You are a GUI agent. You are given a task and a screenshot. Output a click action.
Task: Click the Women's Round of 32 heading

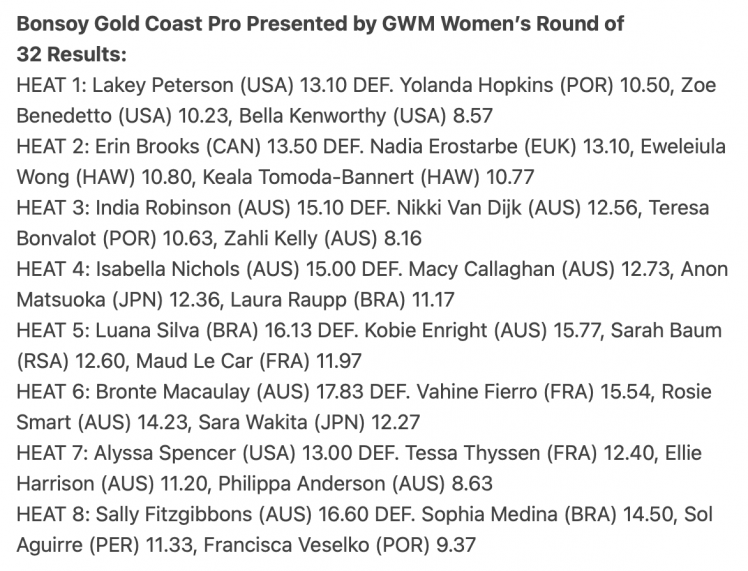tap(320, 39)
